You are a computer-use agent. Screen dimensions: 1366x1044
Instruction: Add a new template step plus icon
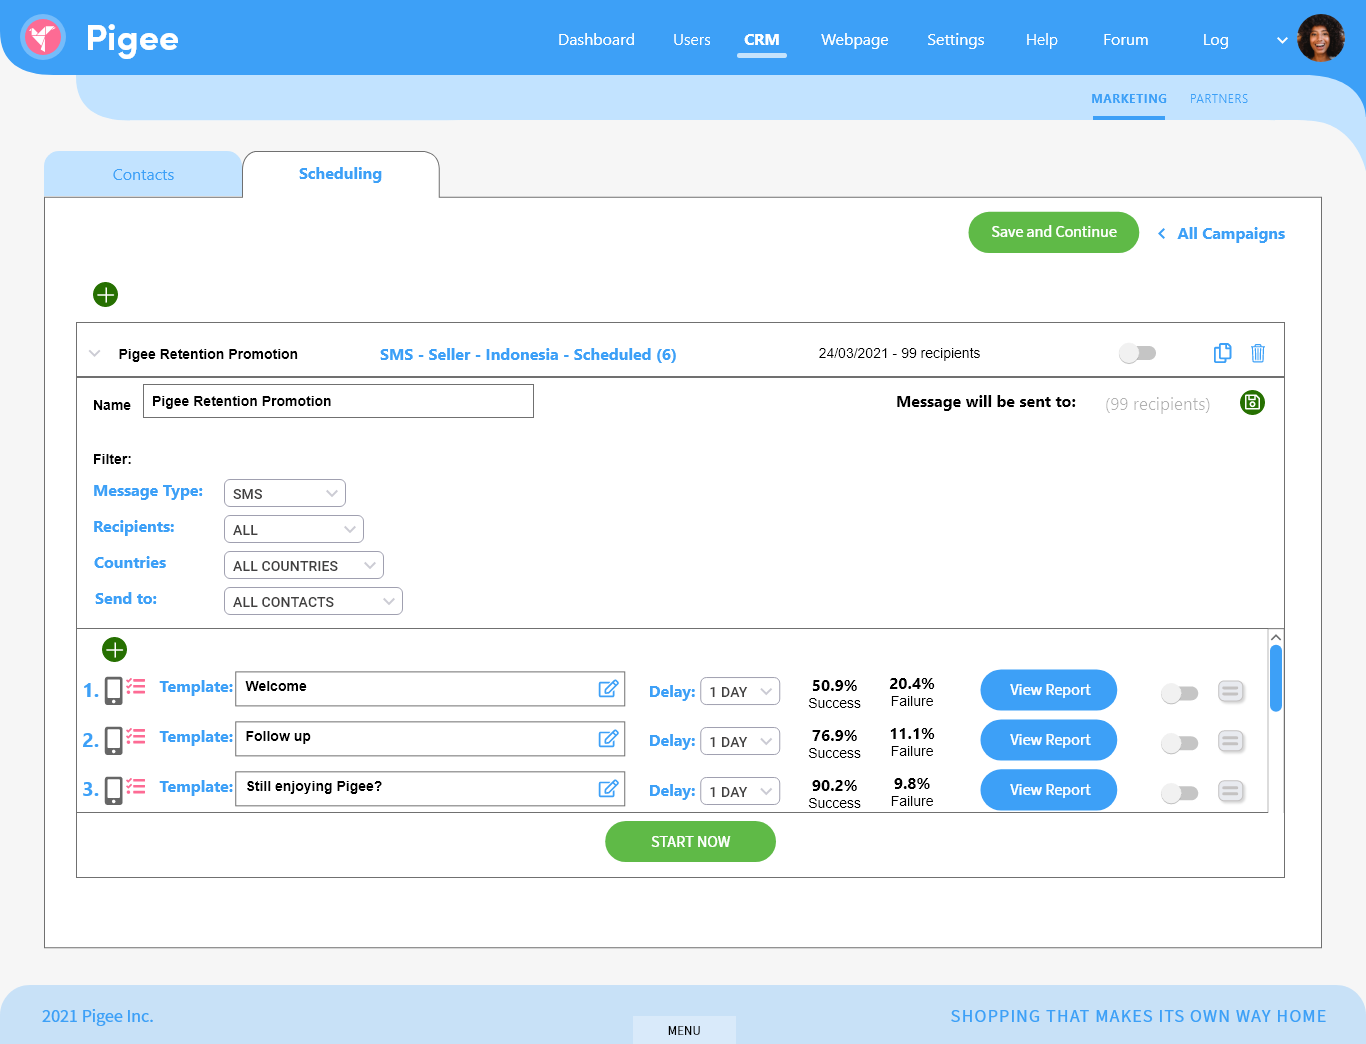pyautogui.click(x=115, y=649)
